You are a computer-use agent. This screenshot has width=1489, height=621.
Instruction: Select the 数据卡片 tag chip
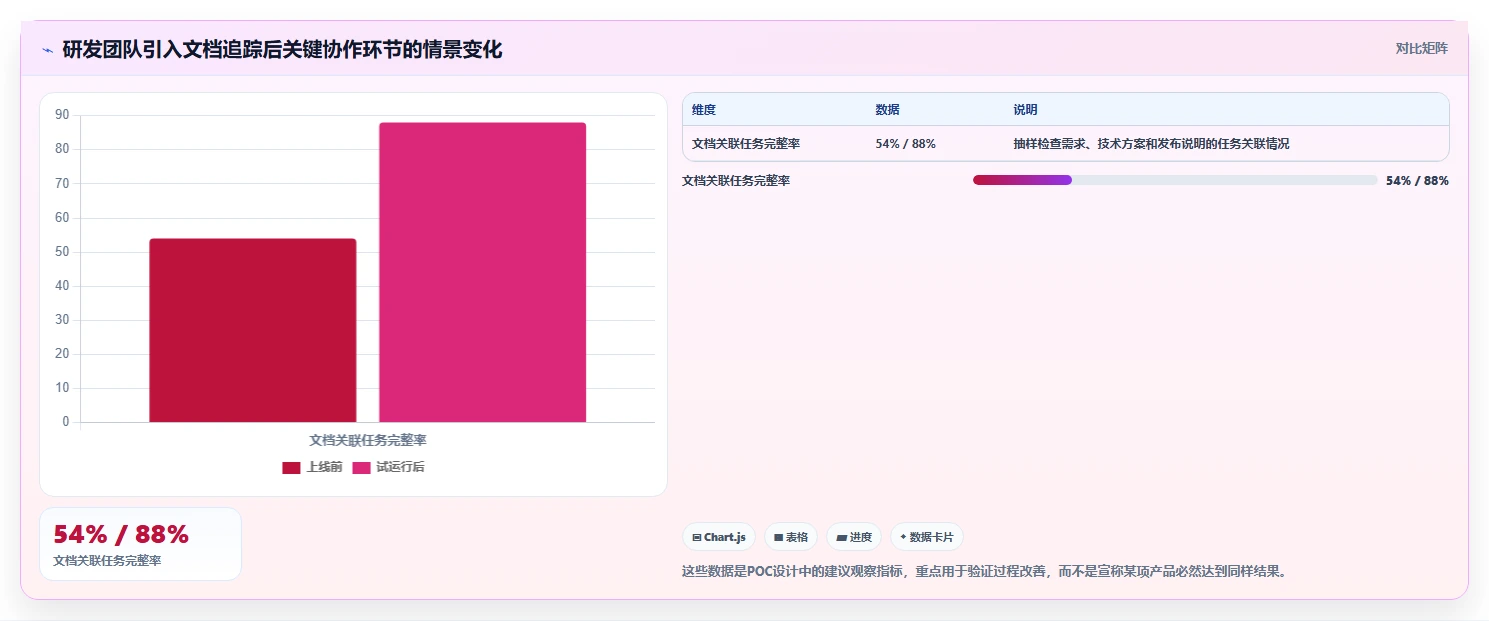[927, 537]
